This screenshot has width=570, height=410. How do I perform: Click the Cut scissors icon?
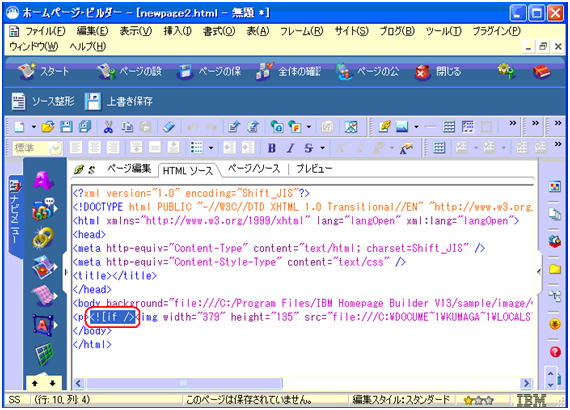point(108,127)
